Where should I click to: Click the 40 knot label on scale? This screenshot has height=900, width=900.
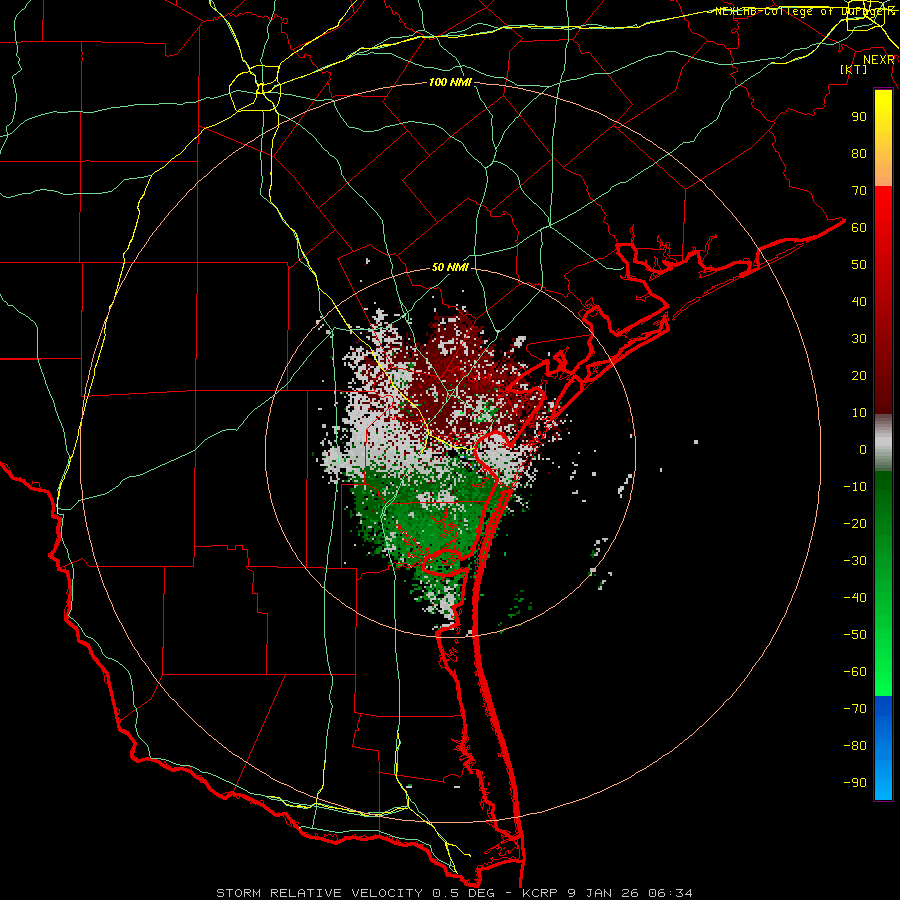click(859, 302)
